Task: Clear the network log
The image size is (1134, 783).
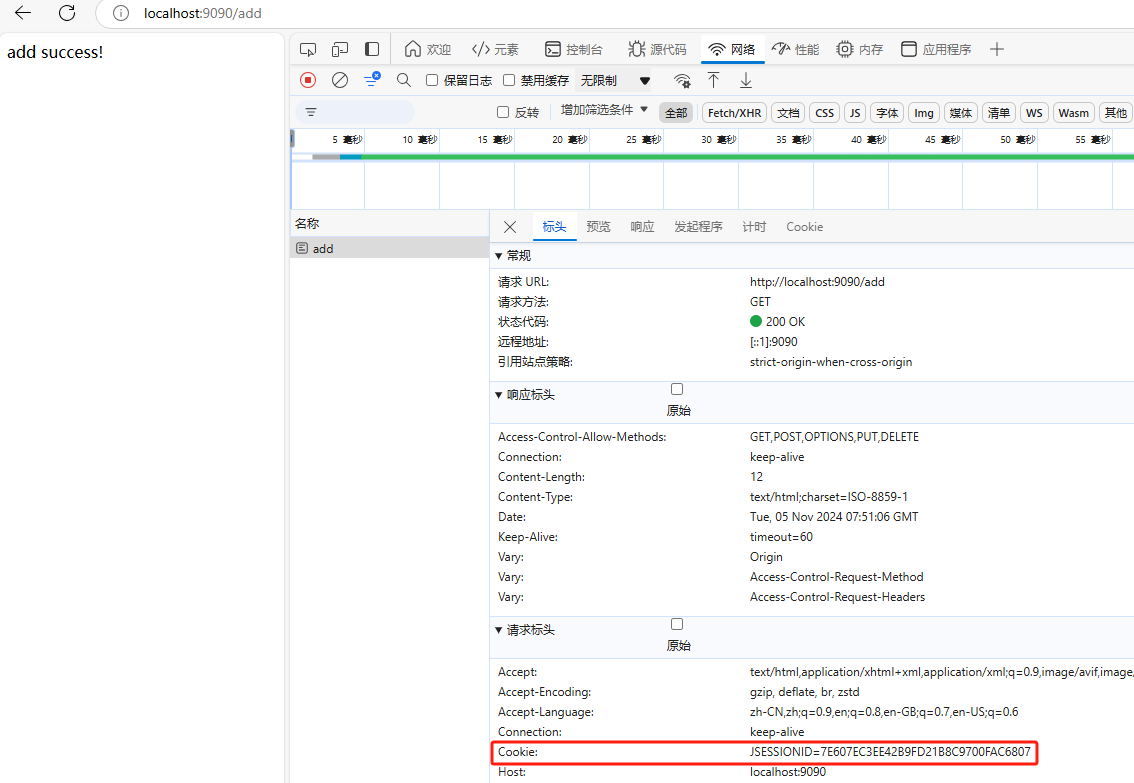Action: (340, 80)
